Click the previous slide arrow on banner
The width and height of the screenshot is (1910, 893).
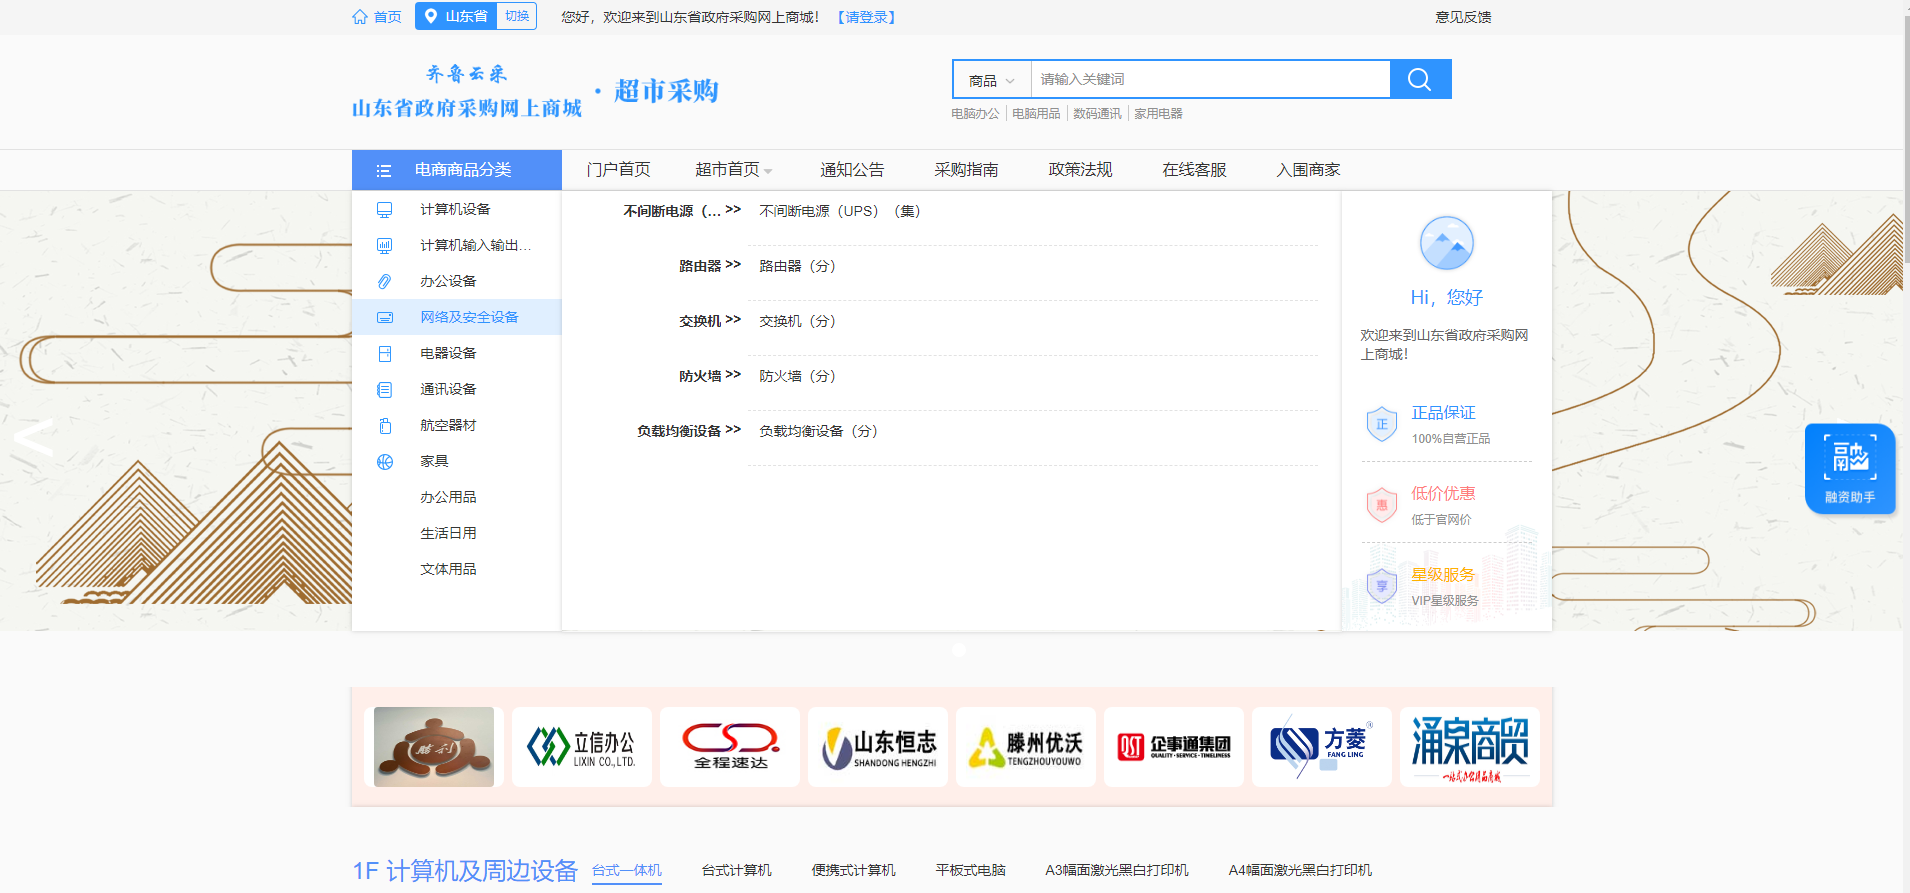33,438
